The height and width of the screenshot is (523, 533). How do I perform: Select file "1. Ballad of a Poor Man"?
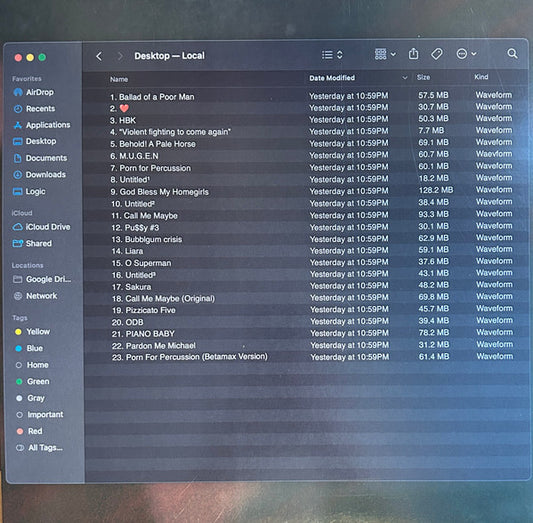tap(152, 97)
